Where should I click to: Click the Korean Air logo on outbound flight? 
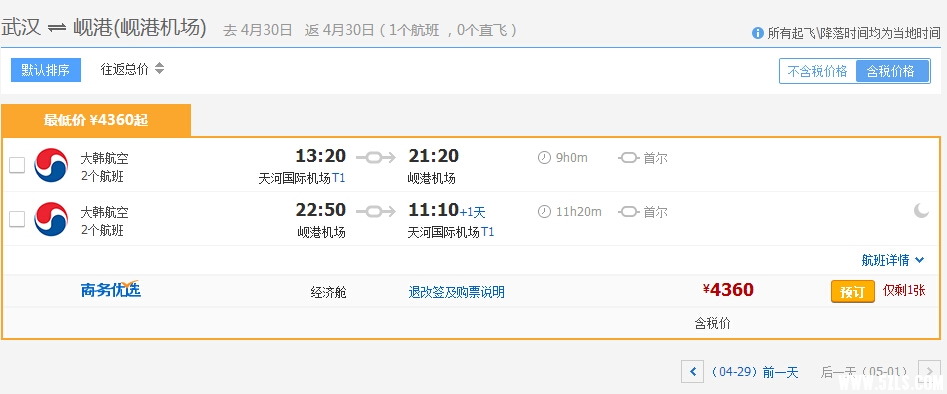(51, 165)
